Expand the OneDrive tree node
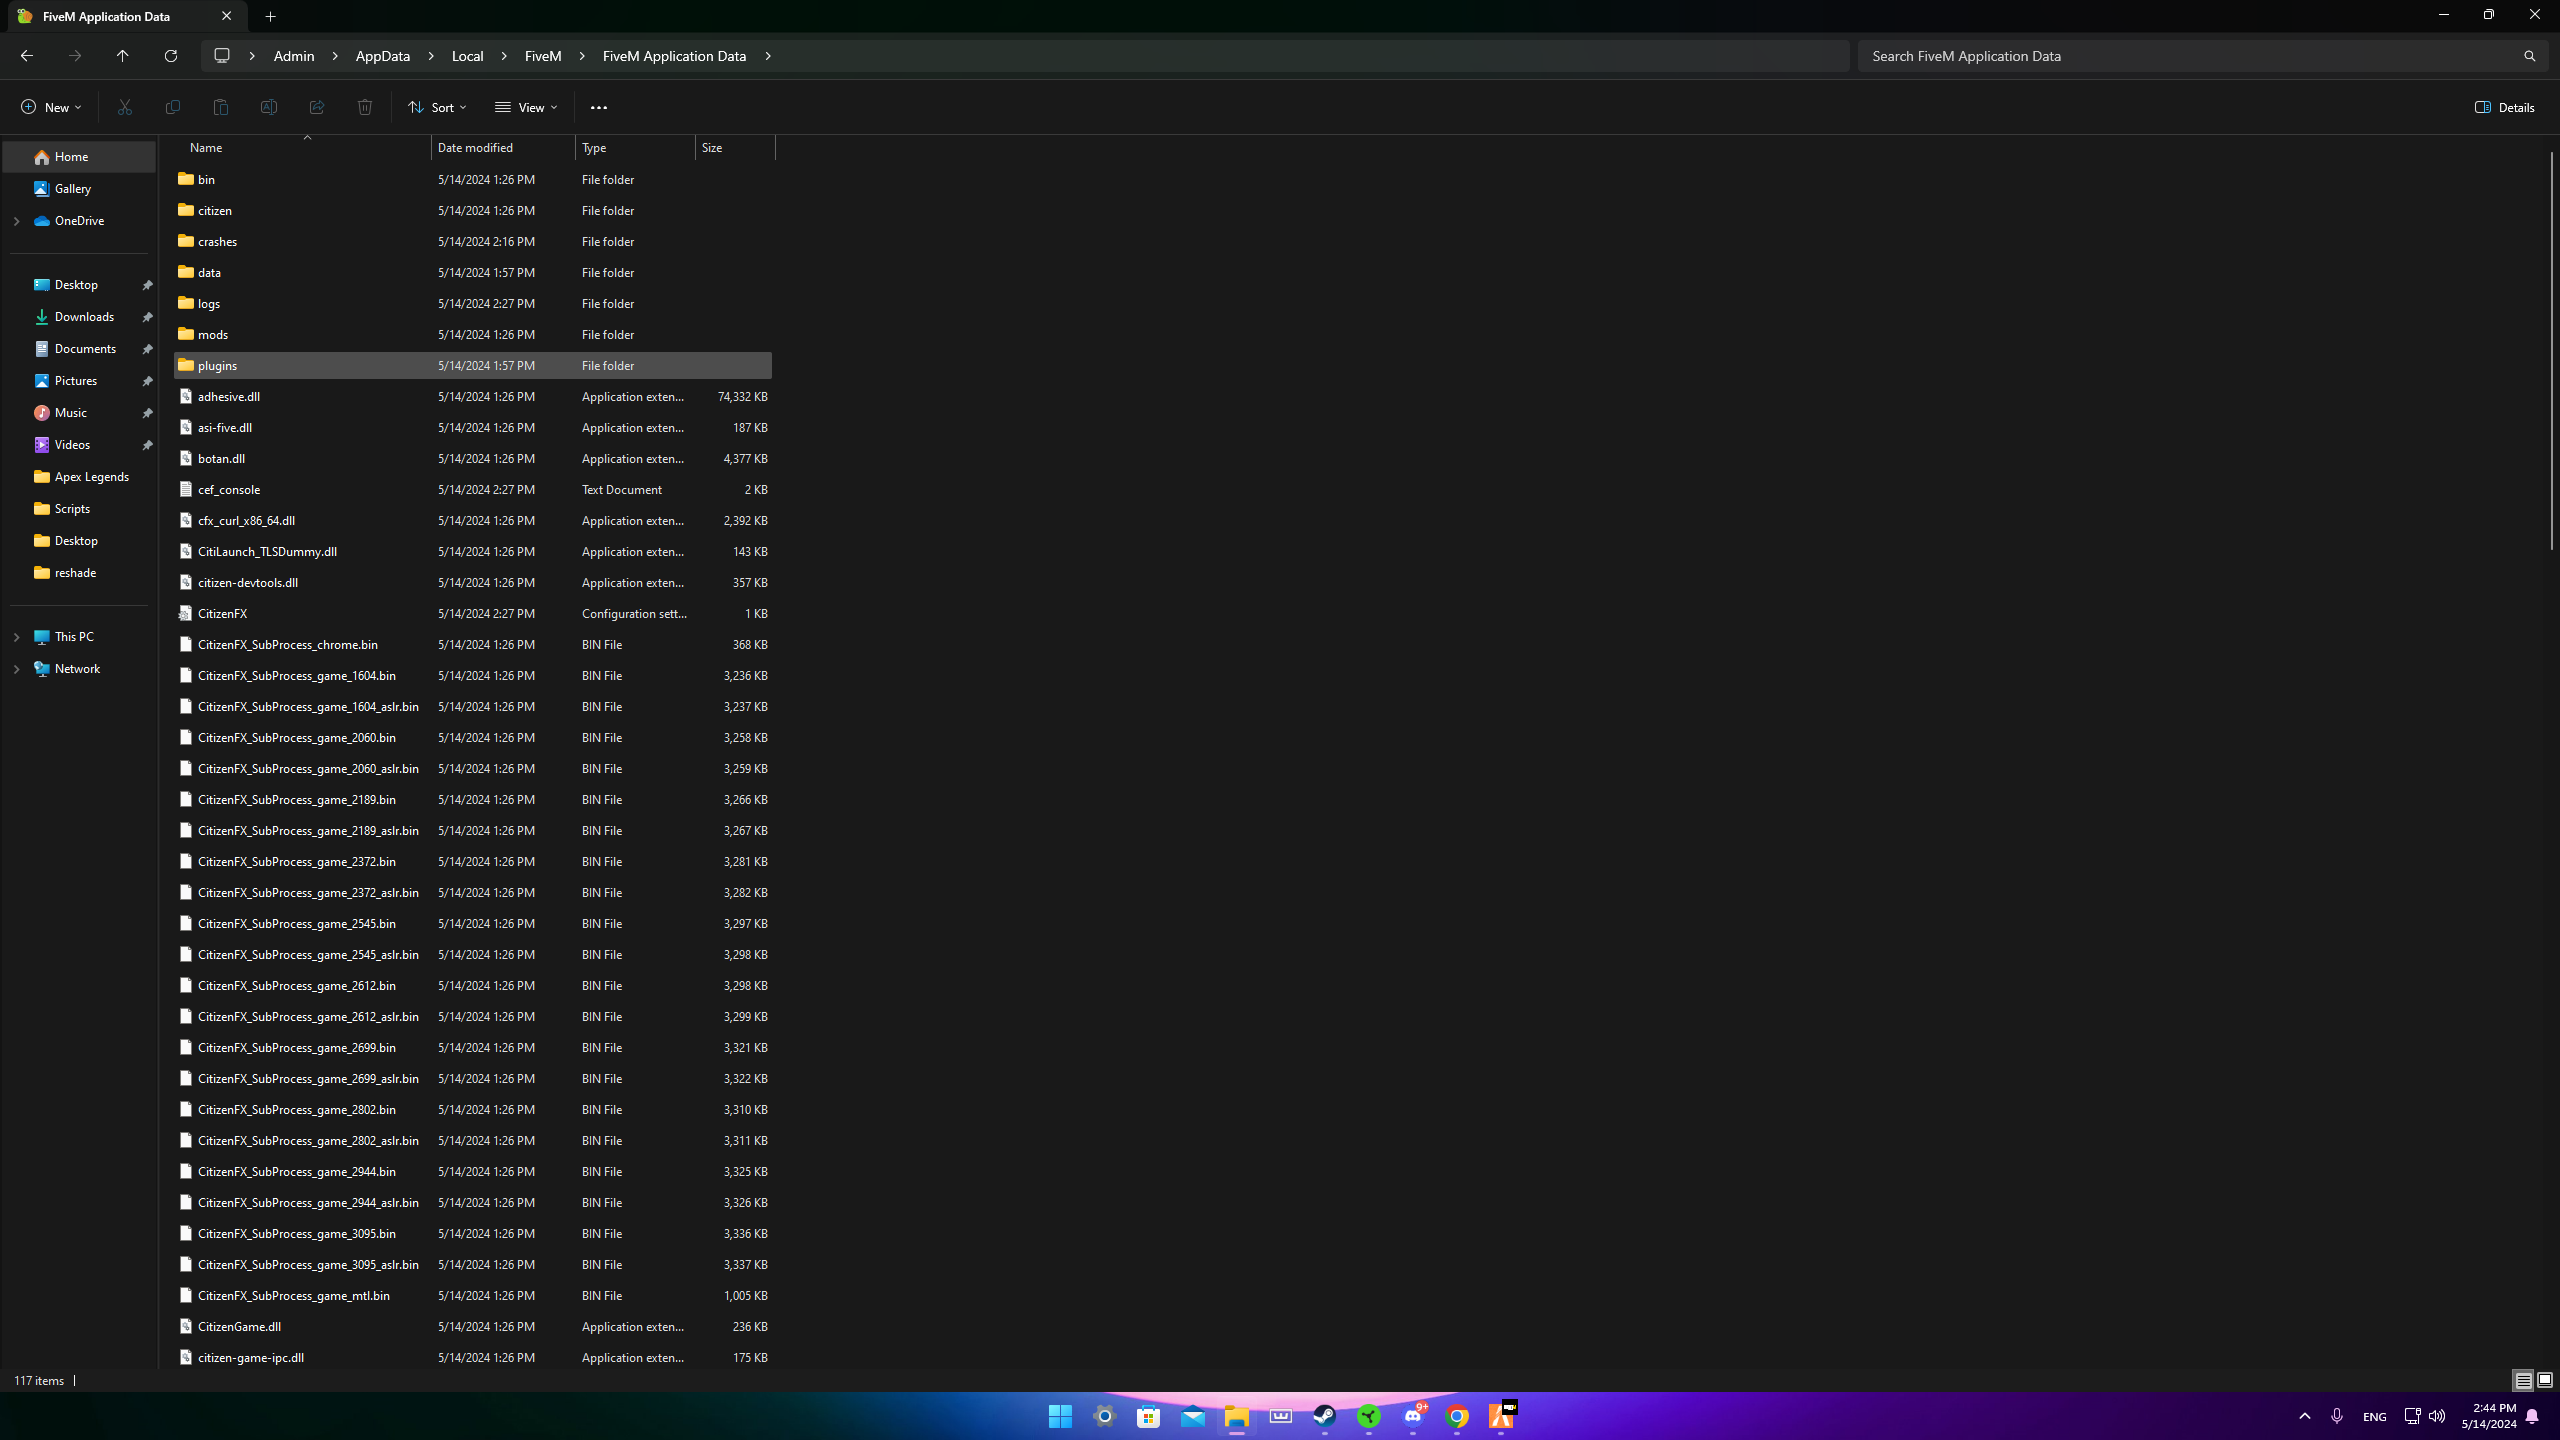The width and height of the screenshot is (2560, 1440). coord(16,221)
